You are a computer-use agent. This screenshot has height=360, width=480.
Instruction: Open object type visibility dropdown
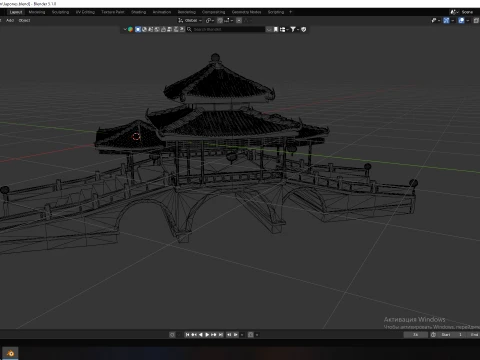pos(436,20)
